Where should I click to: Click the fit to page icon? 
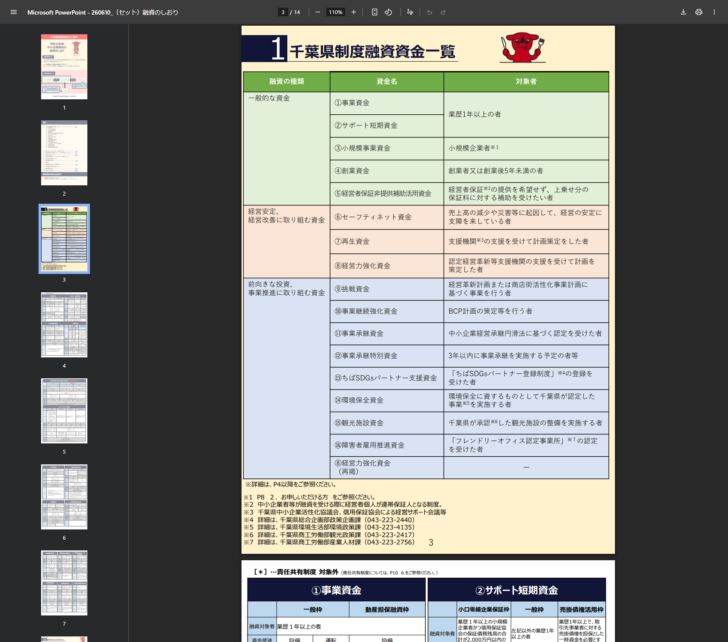tap(375, 12)
